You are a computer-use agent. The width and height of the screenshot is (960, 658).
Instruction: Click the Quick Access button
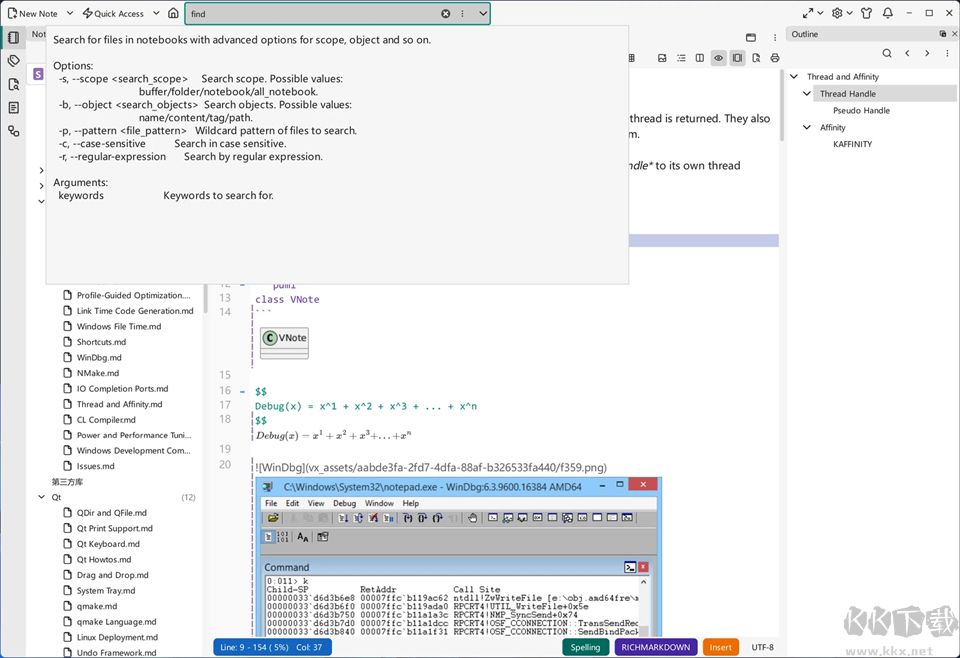tap(113, 13)
